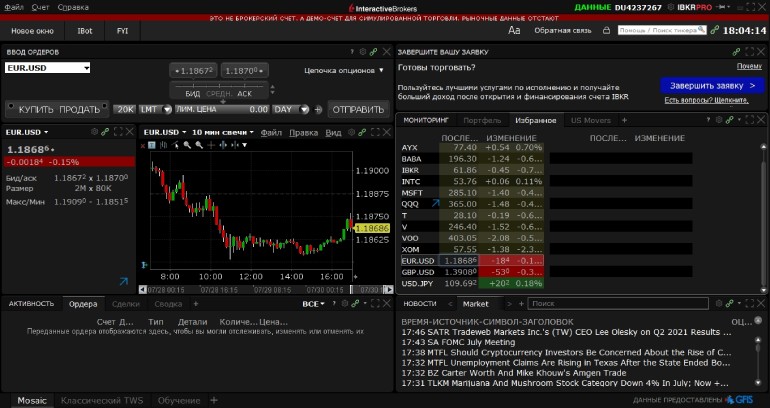Click the chart horizontal time scrollbar
The width and height of the screenshot is (770, 408).
267,290
